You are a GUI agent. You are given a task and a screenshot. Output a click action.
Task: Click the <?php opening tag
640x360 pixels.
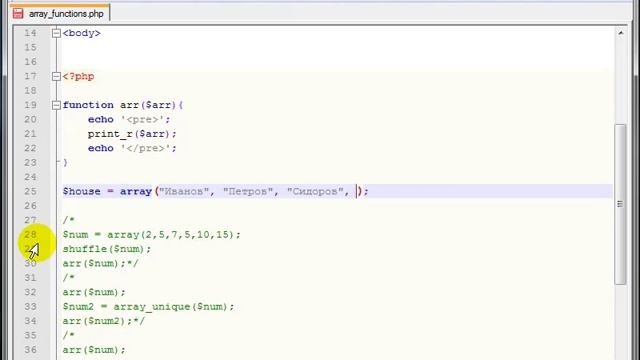click(78, 76)
